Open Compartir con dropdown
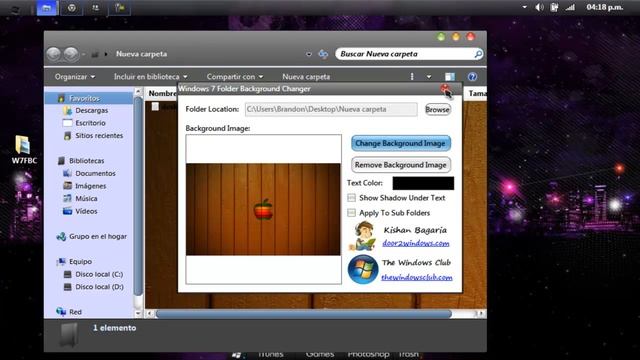Viewport: 640px width, 360px height. (x=235, y=77)
